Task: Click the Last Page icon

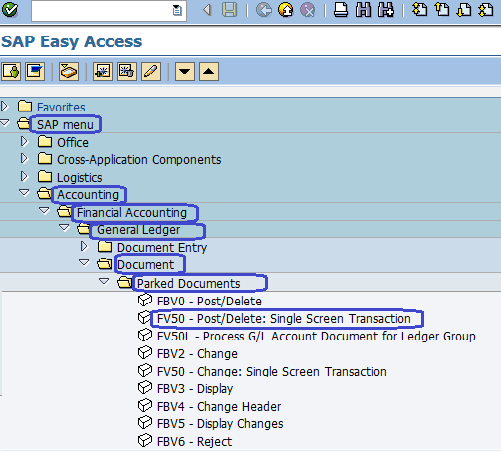Action: [x=486, y=10]
